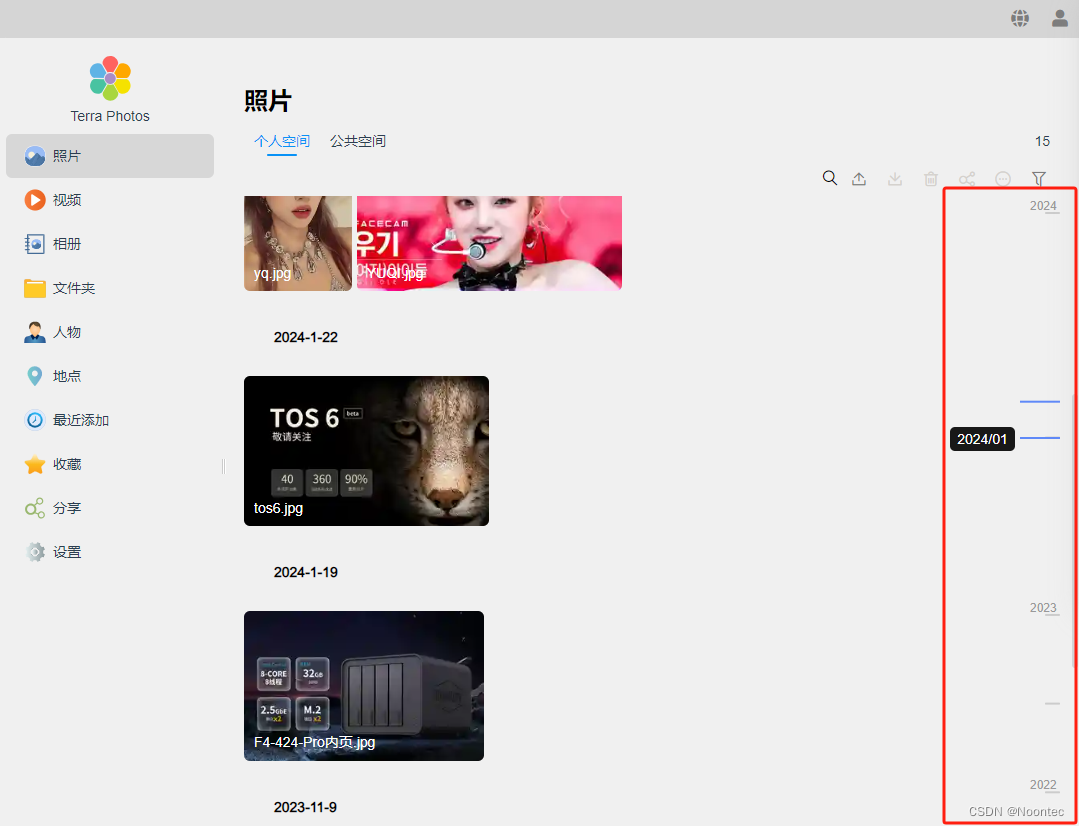Open the more options (...) menu
1079x826 pixels.
tap(1002, 177)
